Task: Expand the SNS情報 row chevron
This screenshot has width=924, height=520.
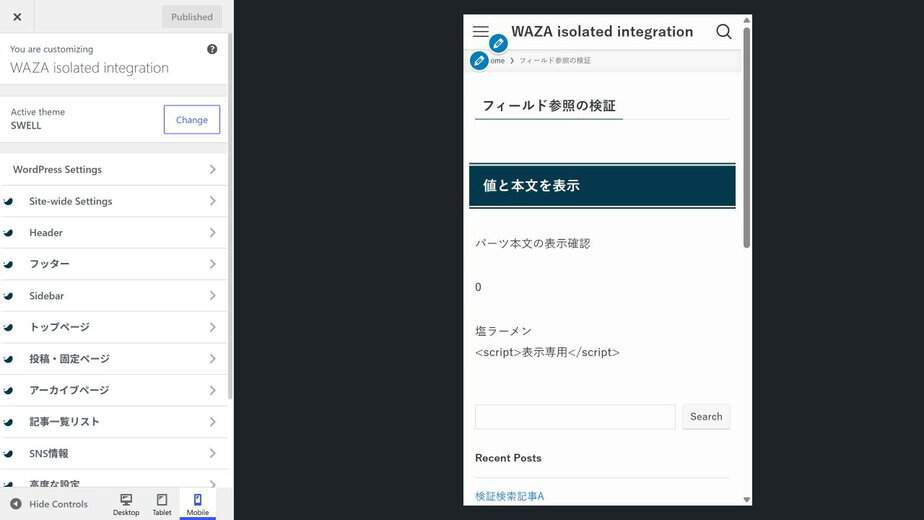Action: point(212,453)
